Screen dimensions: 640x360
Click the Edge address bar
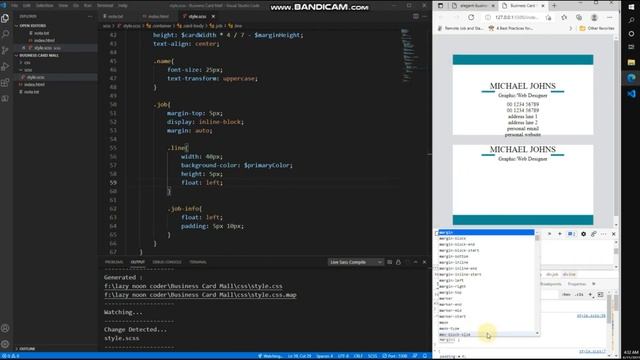[x=517, y=18]
